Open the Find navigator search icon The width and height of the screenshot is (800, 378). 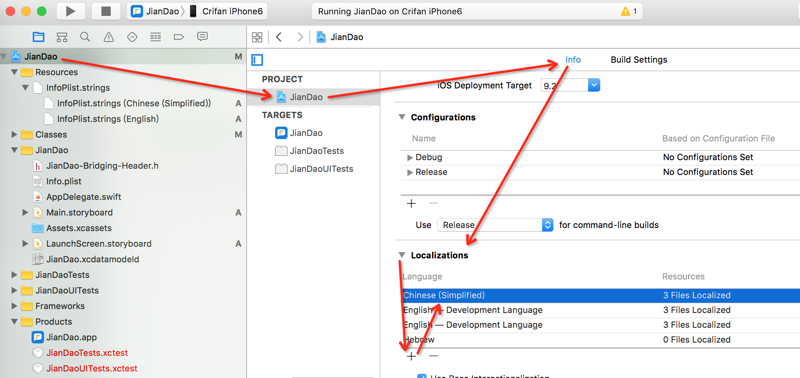85,37
